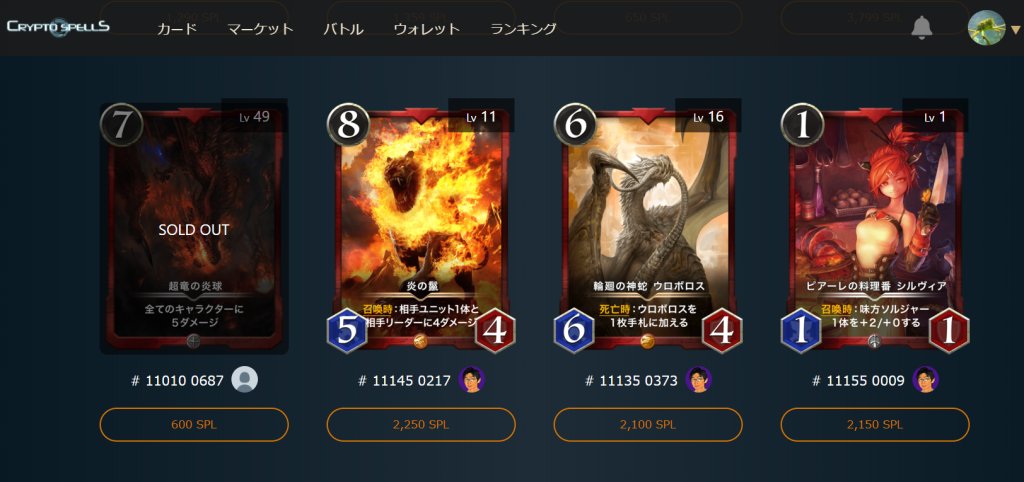Click the 600 SPL price button

click(x=194, y=425)
